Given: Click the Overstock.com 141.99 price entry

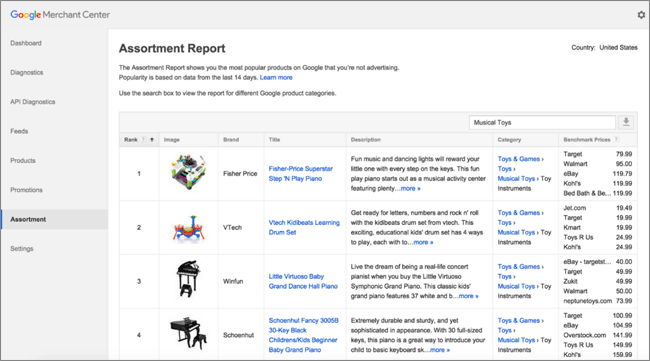Looking at the screenshot, I should tap(598, 335).
